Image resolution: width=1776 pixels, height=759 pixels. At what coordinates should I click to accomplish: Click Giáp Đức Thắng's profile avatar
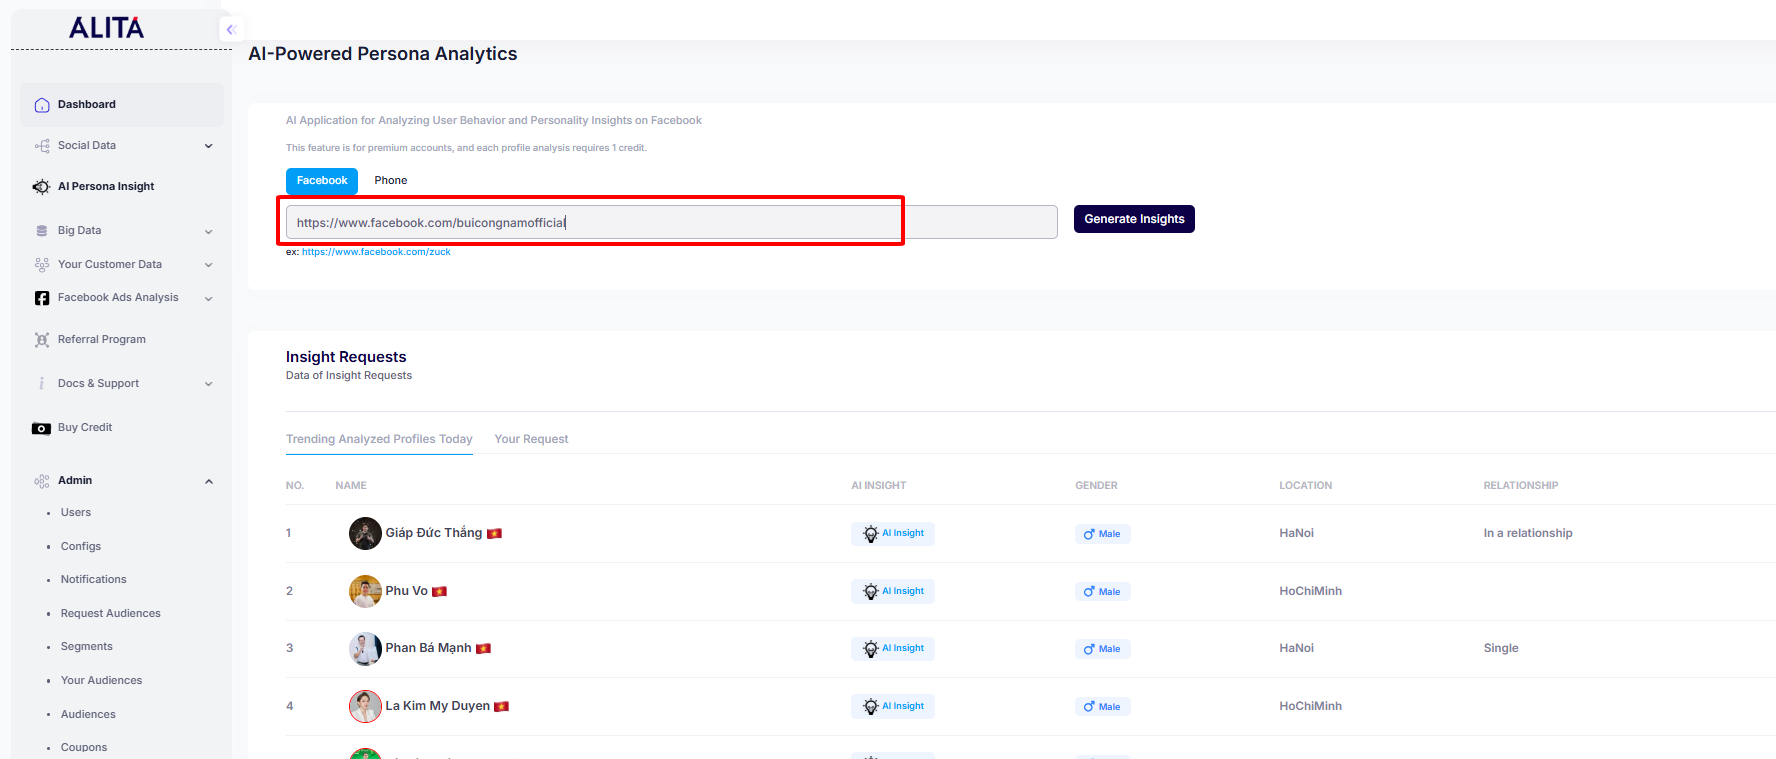[365, 533]
